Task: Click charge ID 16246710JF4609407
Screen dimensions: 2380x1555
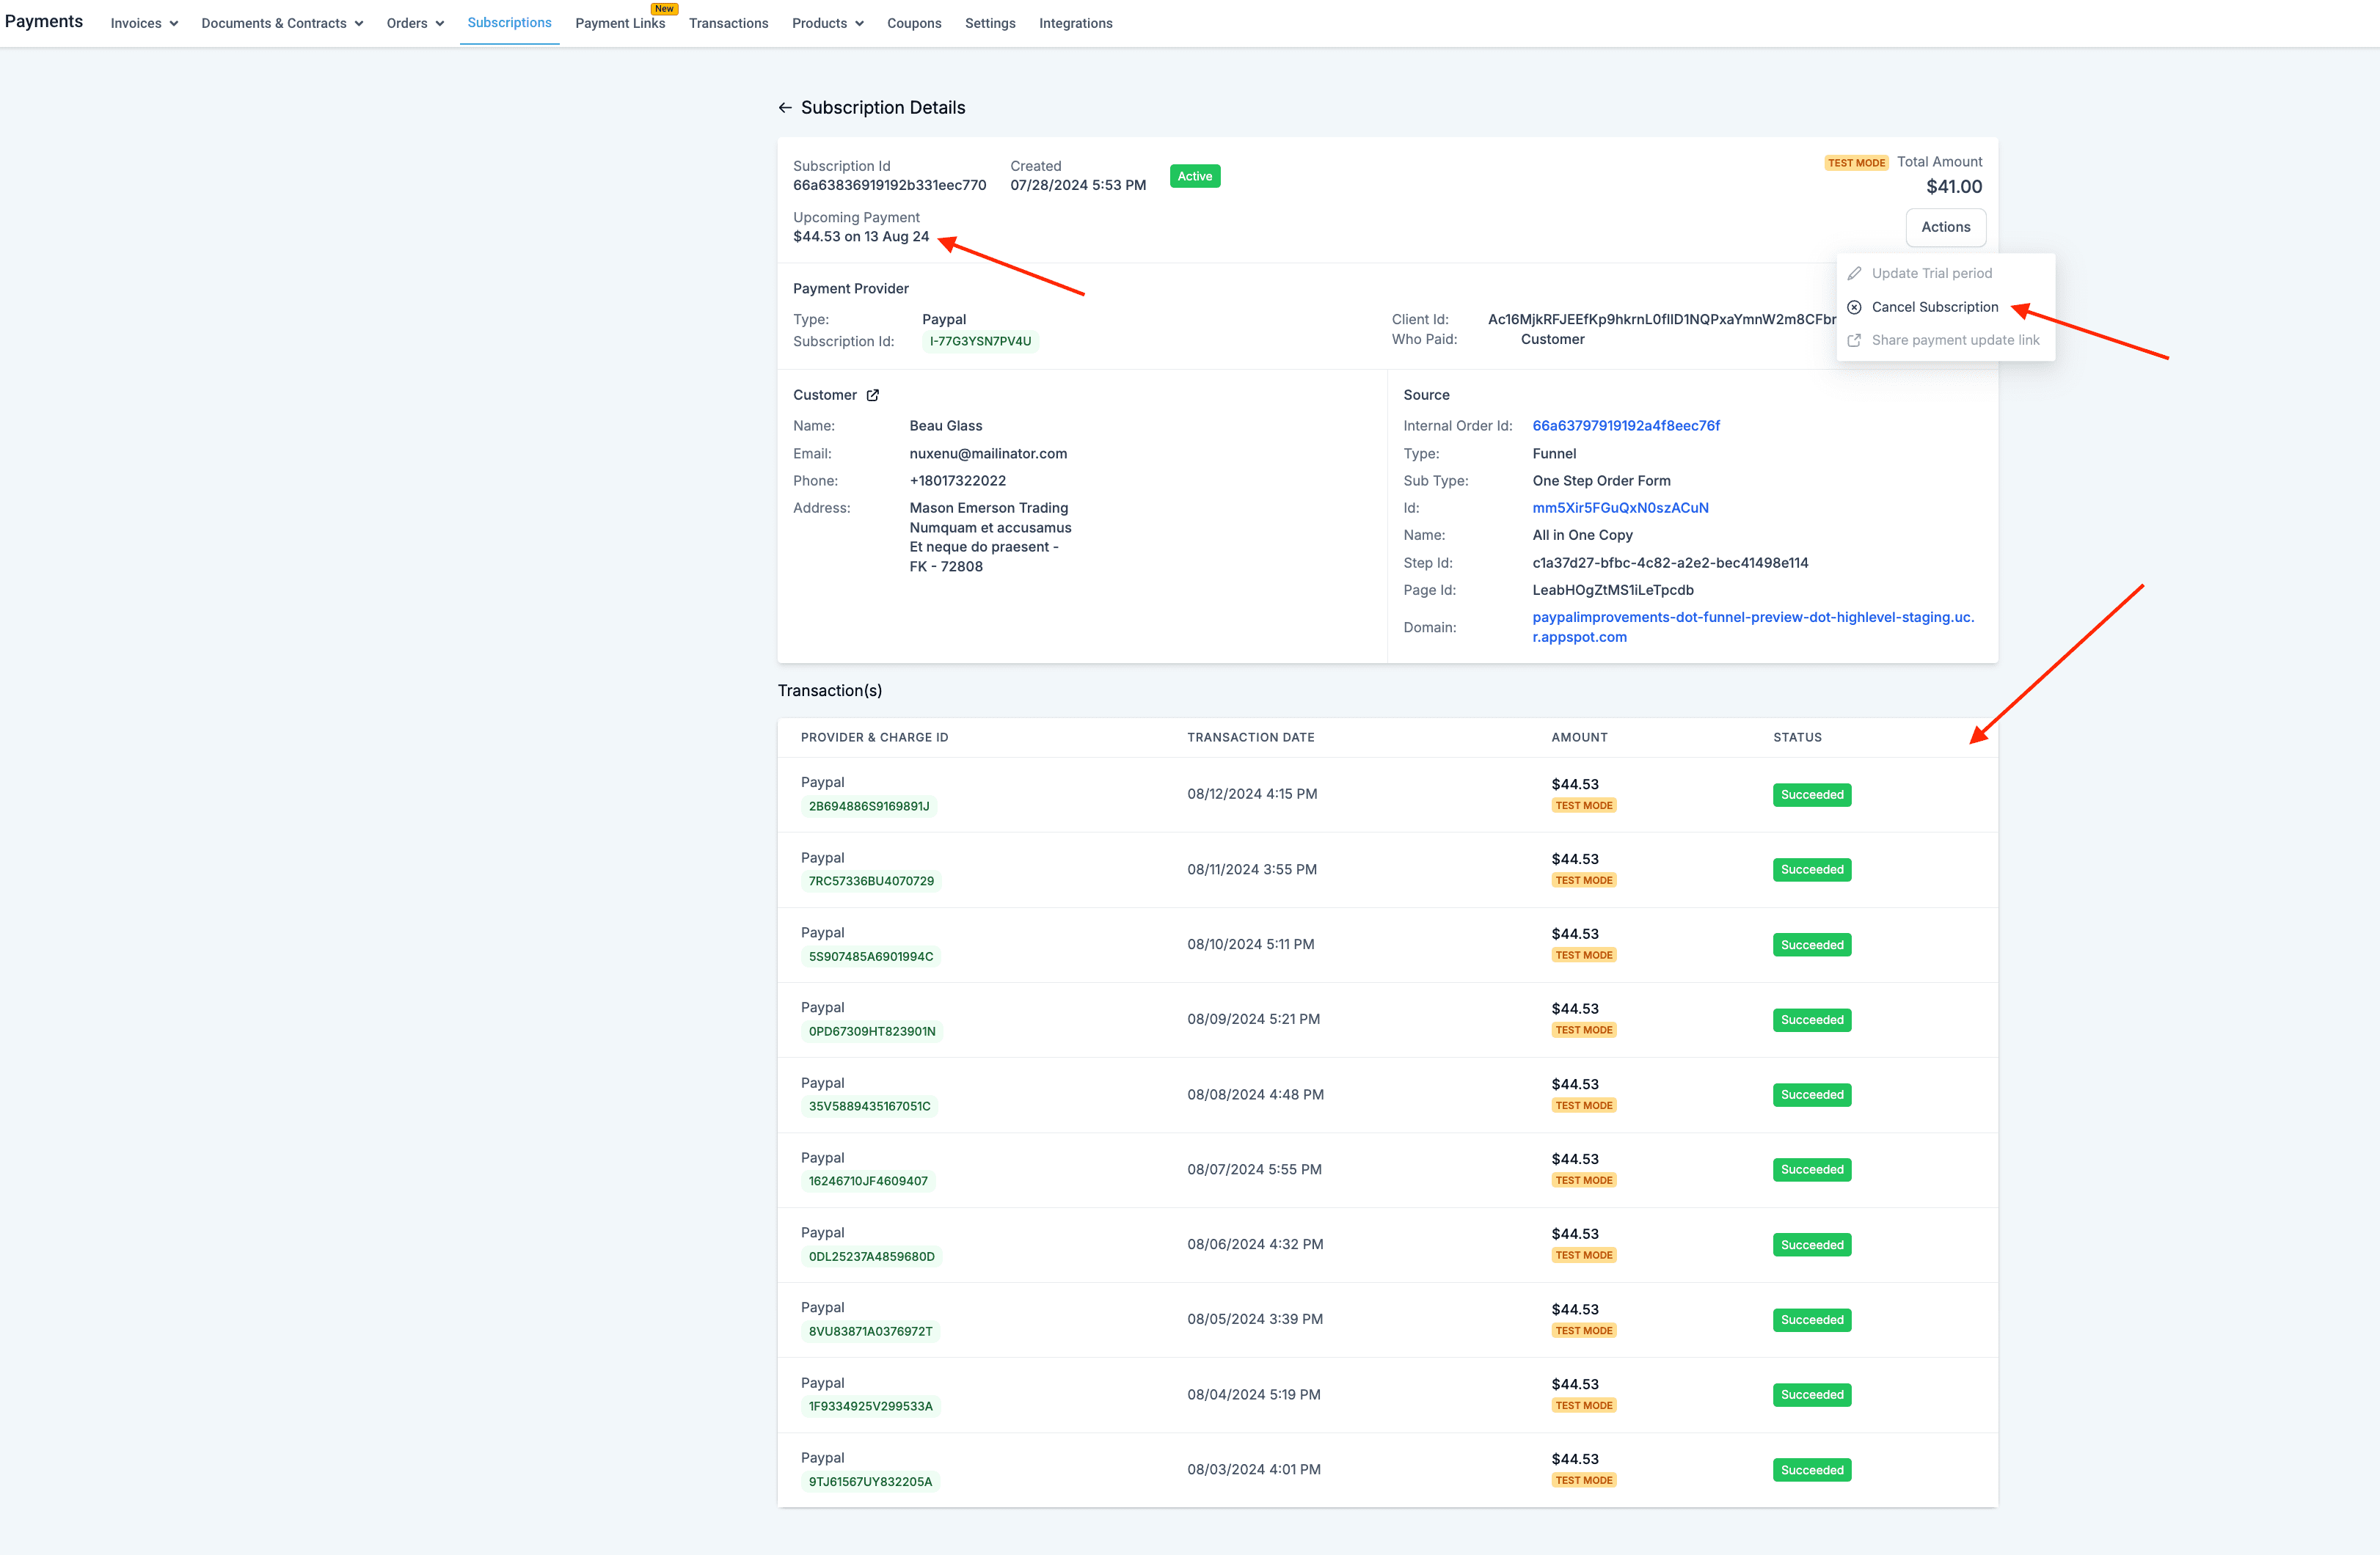Action: [x=868, y=1181]
